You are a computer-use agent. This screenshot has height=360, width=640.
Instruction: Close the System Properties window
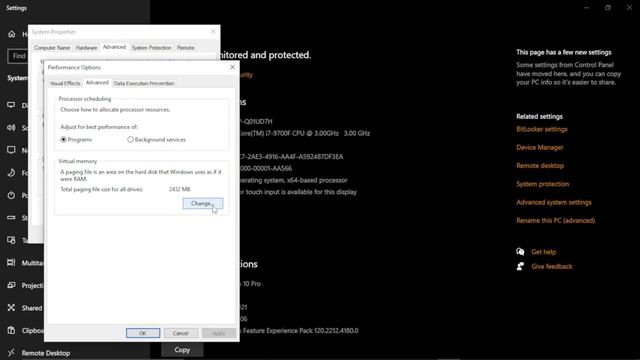(x=213, y=31)
